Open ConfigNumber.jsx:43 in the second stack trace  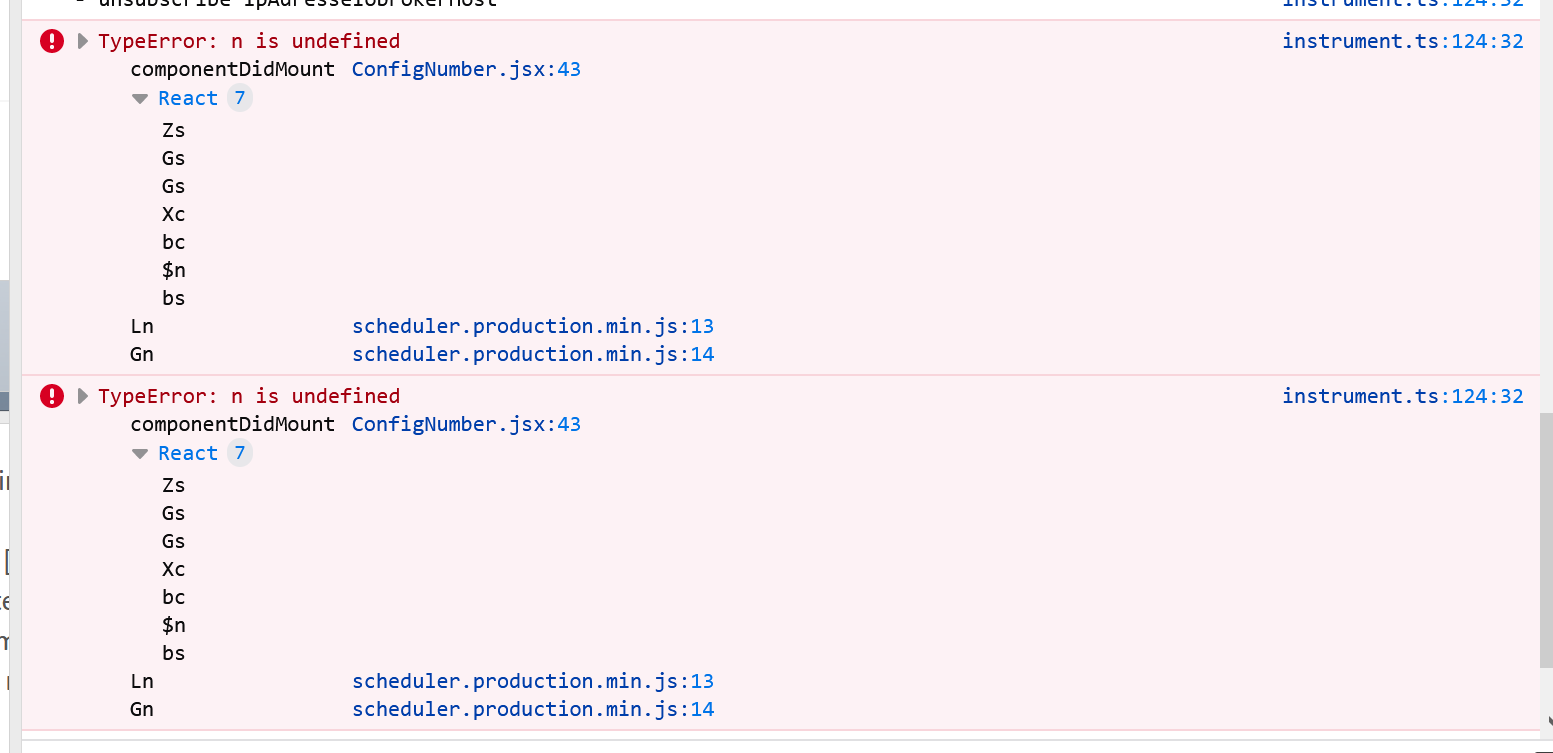(x=466, y=424)
